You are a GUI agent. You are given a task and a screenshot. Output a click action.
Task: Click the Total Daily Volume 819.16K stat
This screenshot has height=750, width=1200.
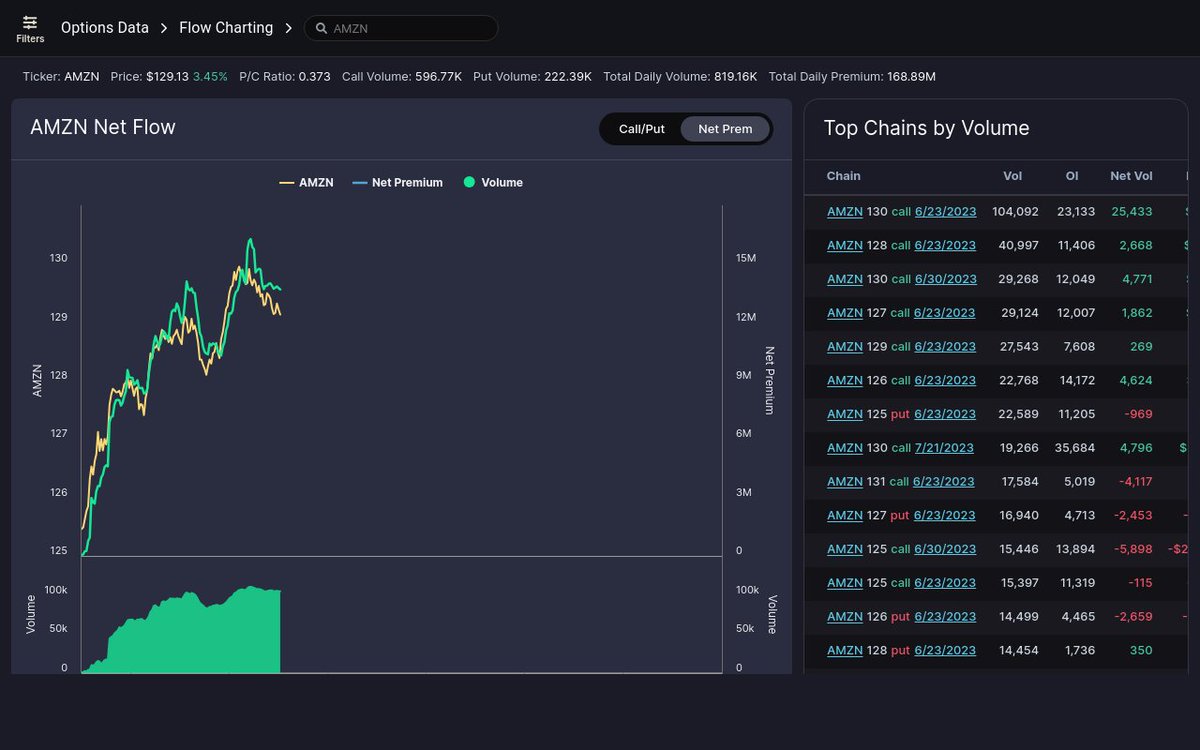(x=680, y=77)
